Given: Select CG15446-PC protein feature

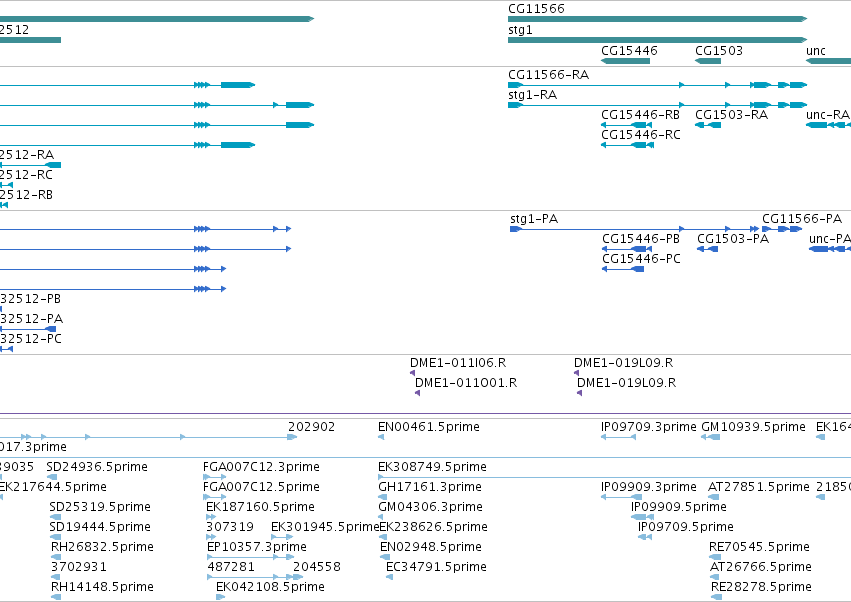Looking at the screenshot, I should 623,269.
